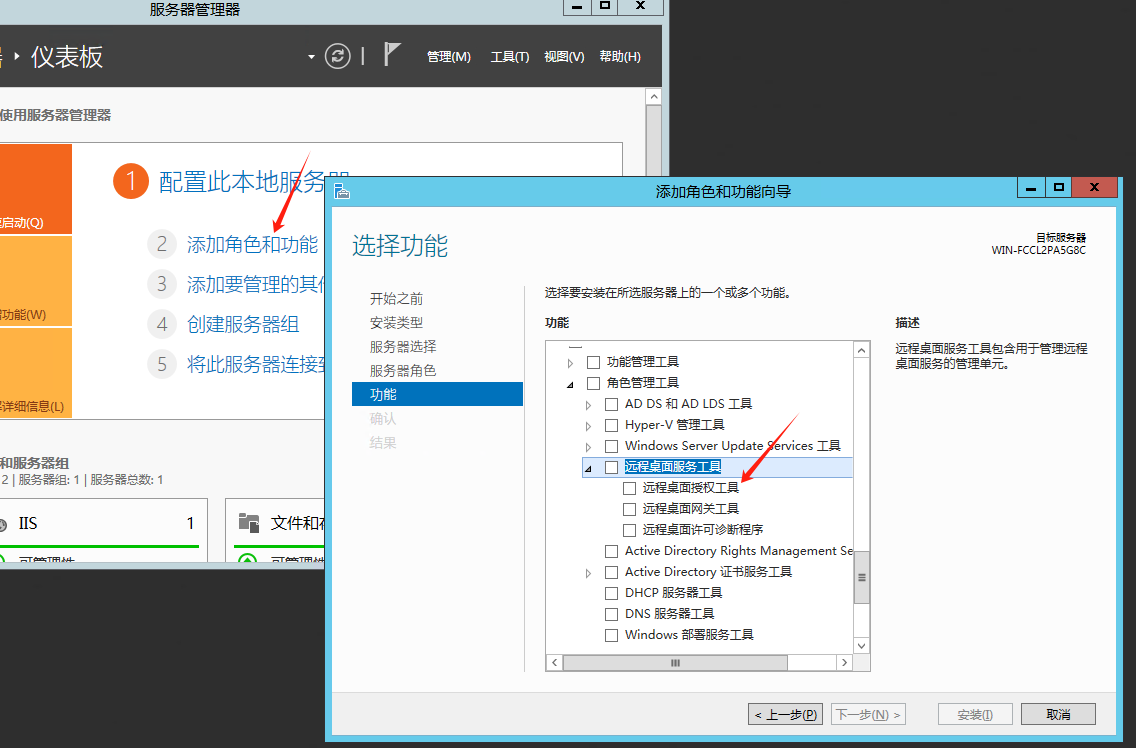This screenshot has width=1136, height=748.
Task: Enable the 远程桌面网关工具 checkbox
Action: click(630, 509)
